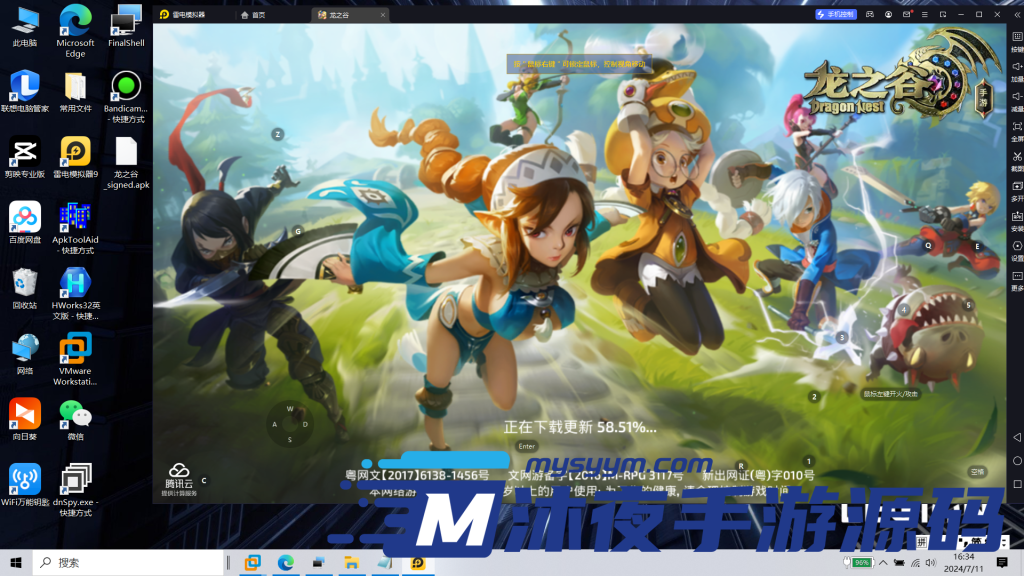Open the user account icon in title bar

coord(888,15)
